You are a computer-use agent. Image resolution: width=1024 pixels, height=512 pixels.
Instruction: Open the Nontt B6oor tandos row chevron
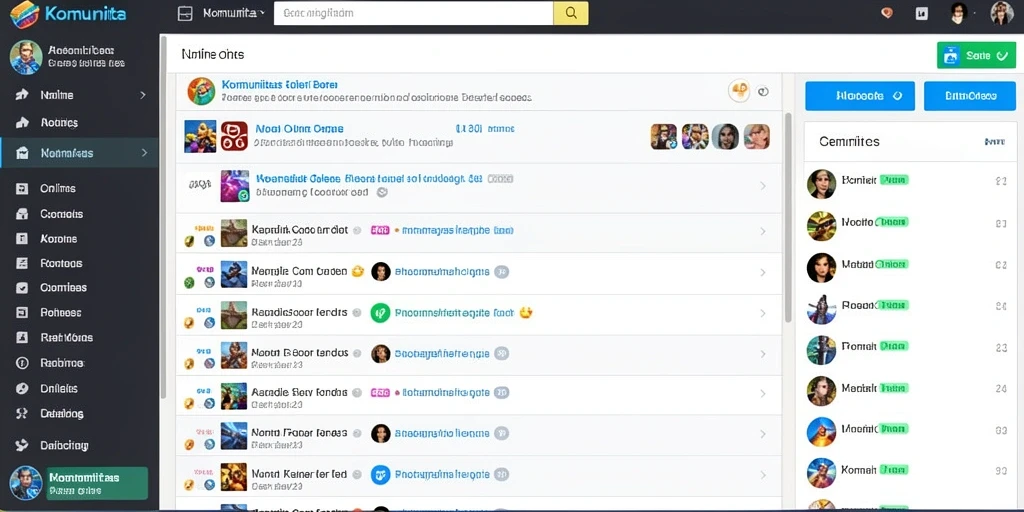tap(763, 354)
